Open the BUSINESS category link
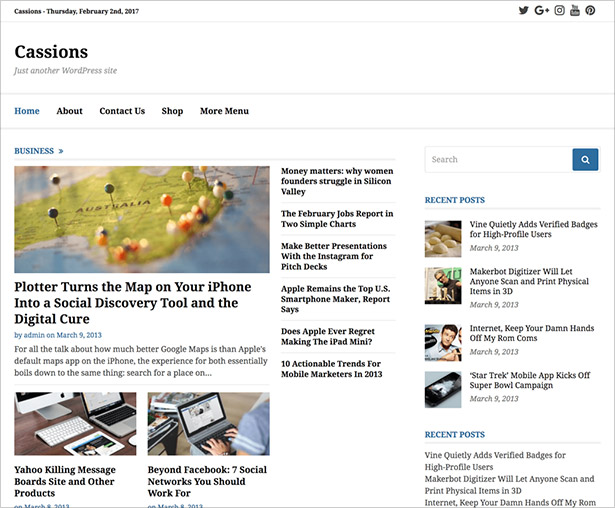615x508 pixels. pyautogui.click(x=34, y=151)
